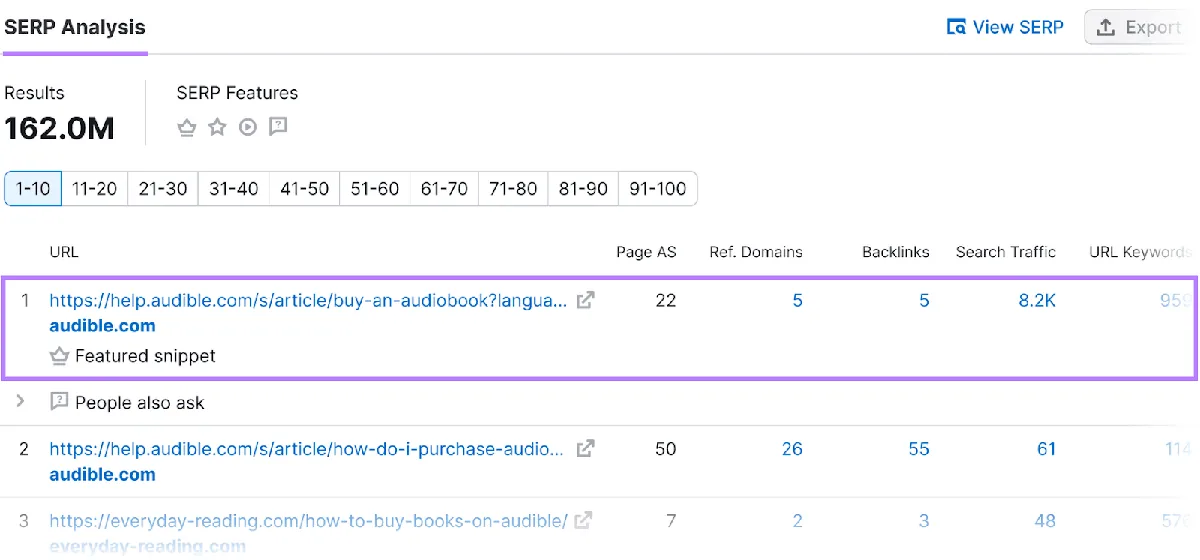Click Ref. Domains value 26
The height and width of the screenshot is (560, 1200).
(x=792, y=449)
